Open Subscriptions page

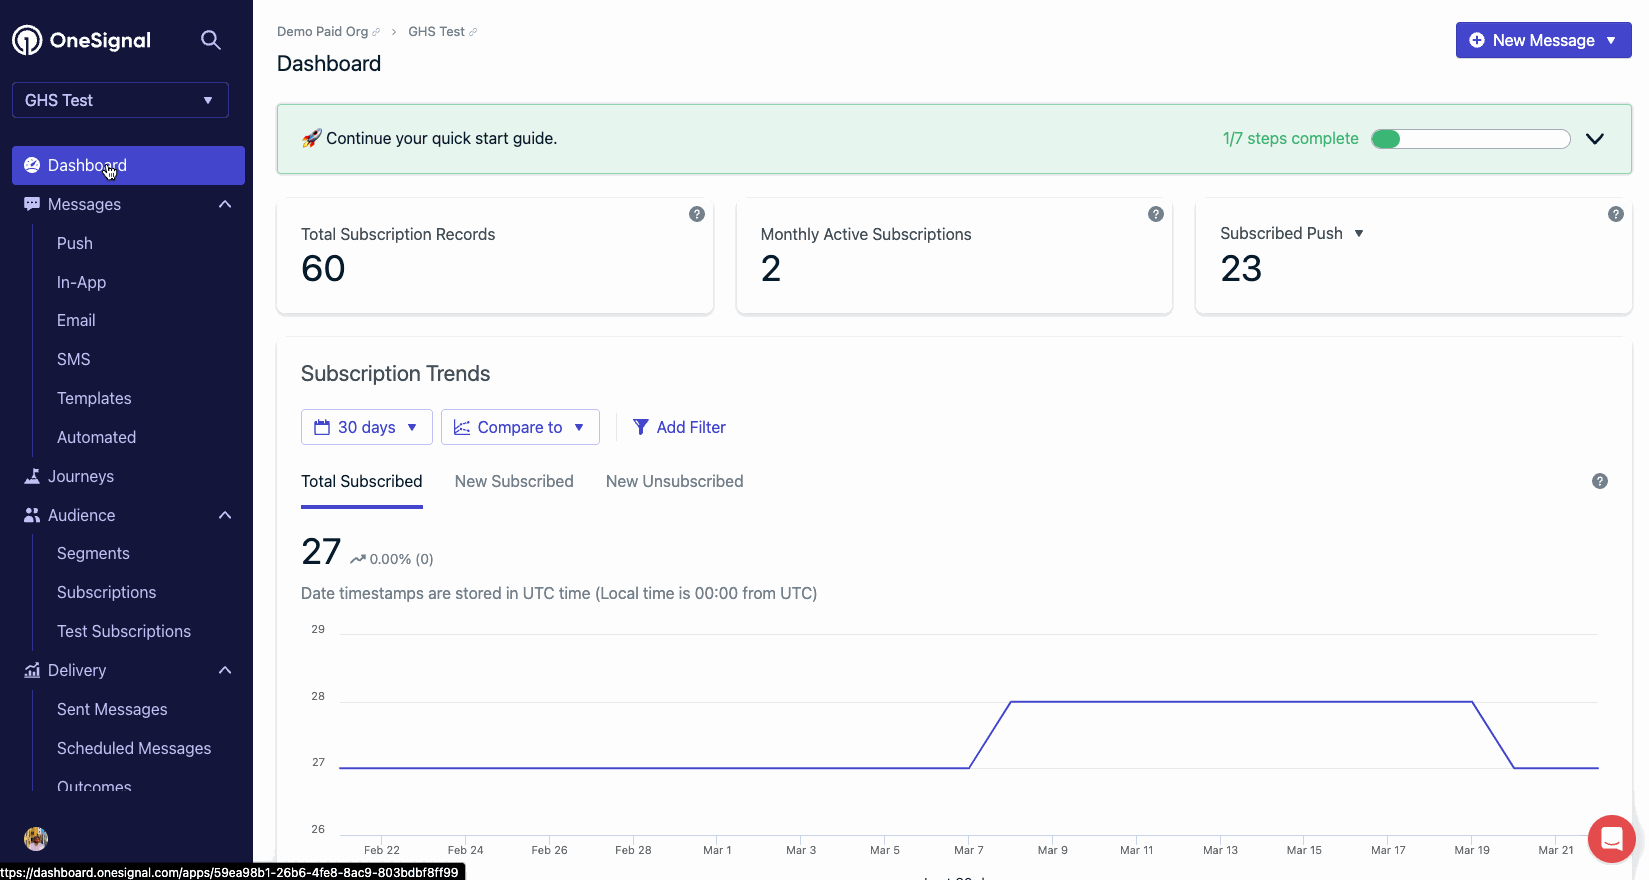[106, 592]
